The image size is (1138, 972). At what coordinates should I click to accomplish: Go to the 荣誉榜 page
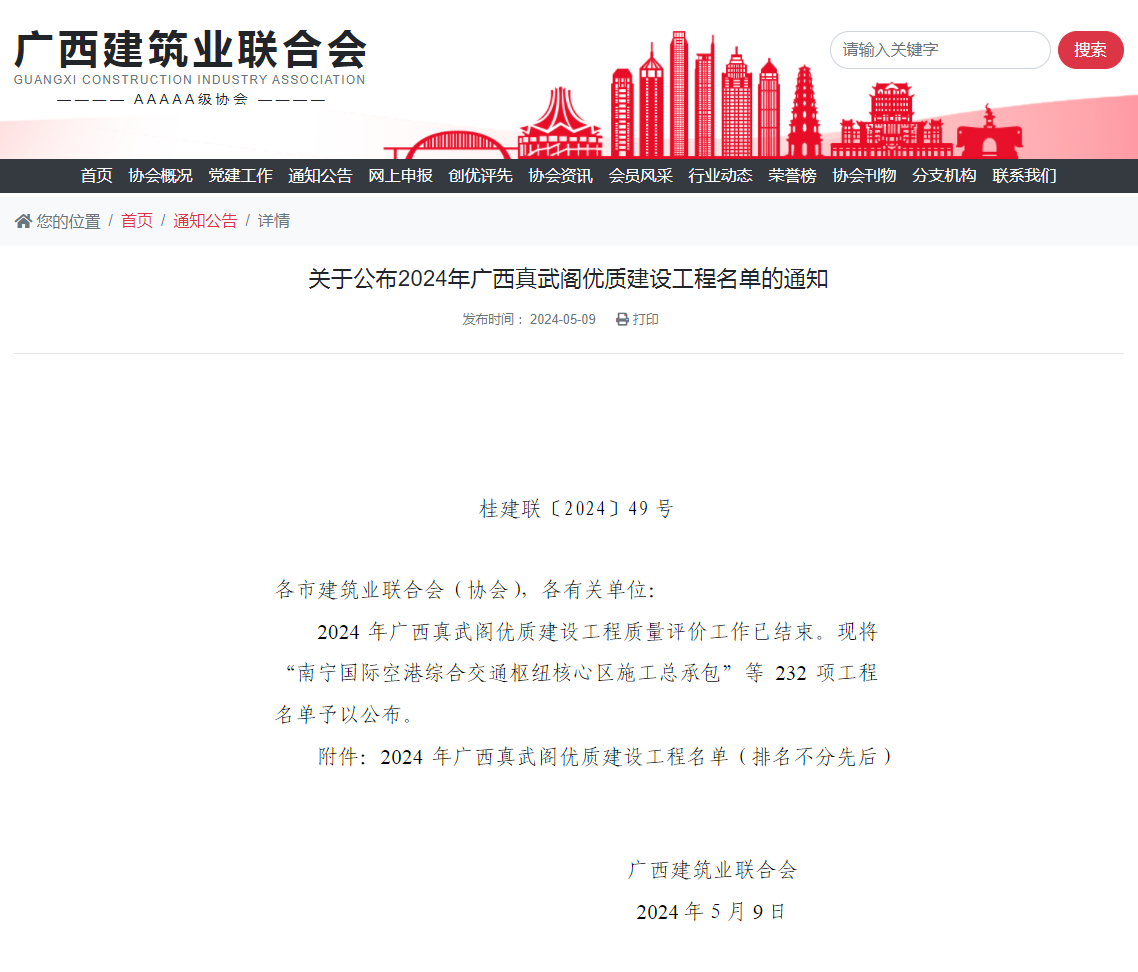pyautogui.click(x=792, y=176)
